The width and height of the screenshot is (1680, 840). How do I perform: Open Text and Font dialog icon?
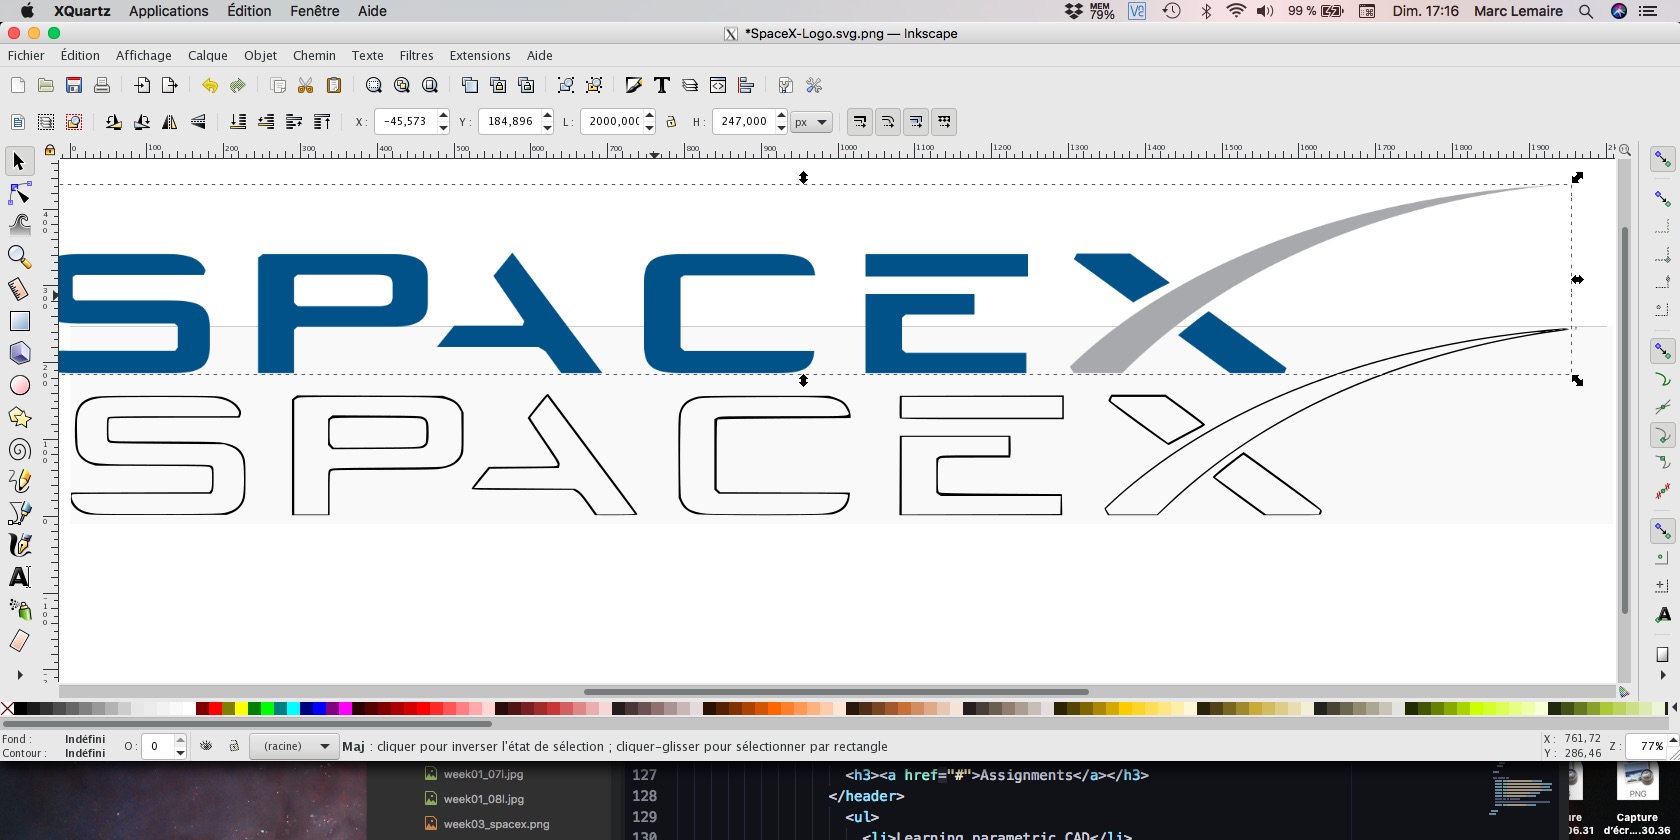661,86
